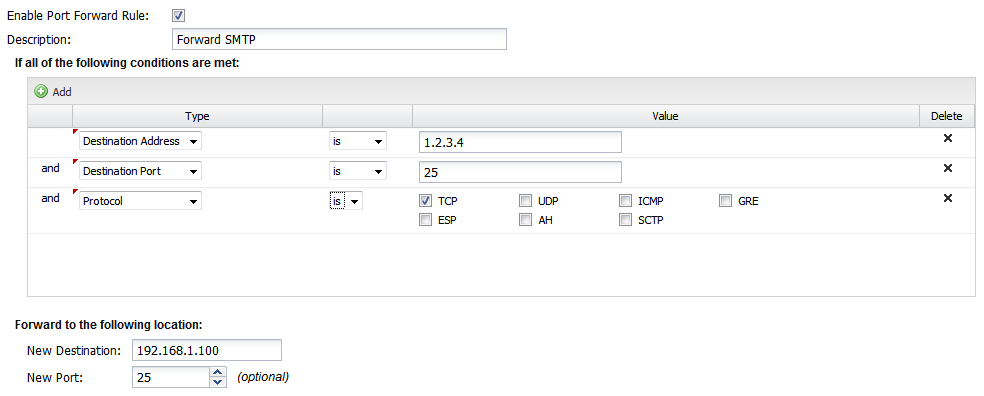The width and height of the screenshot is (984, 396).
Task: Open the 'is' operator dropdown for Protocol
Action: [346, 201]
